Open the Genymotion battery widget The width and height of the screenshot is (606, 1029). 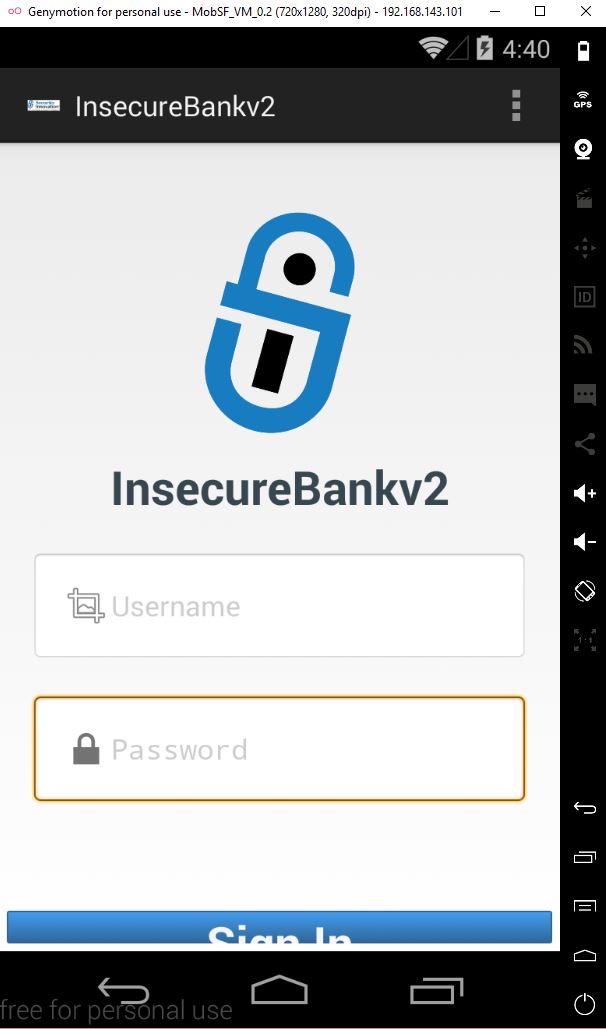584,51
